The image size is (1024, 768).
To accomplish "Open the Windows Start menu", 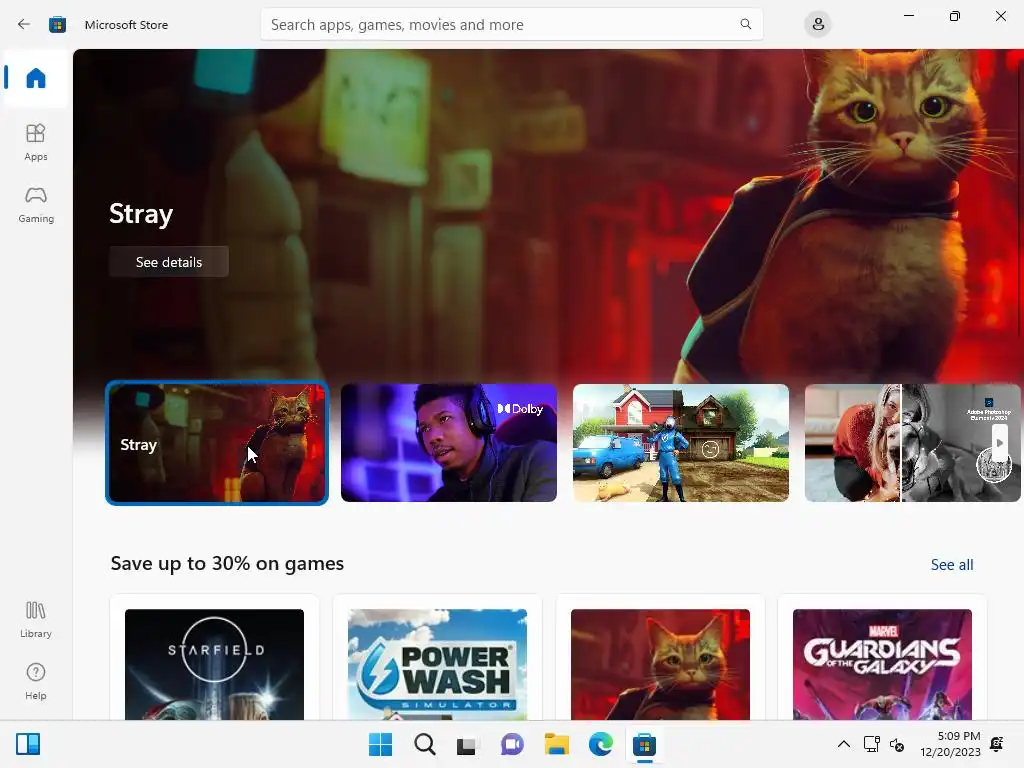I will [381, 744].
